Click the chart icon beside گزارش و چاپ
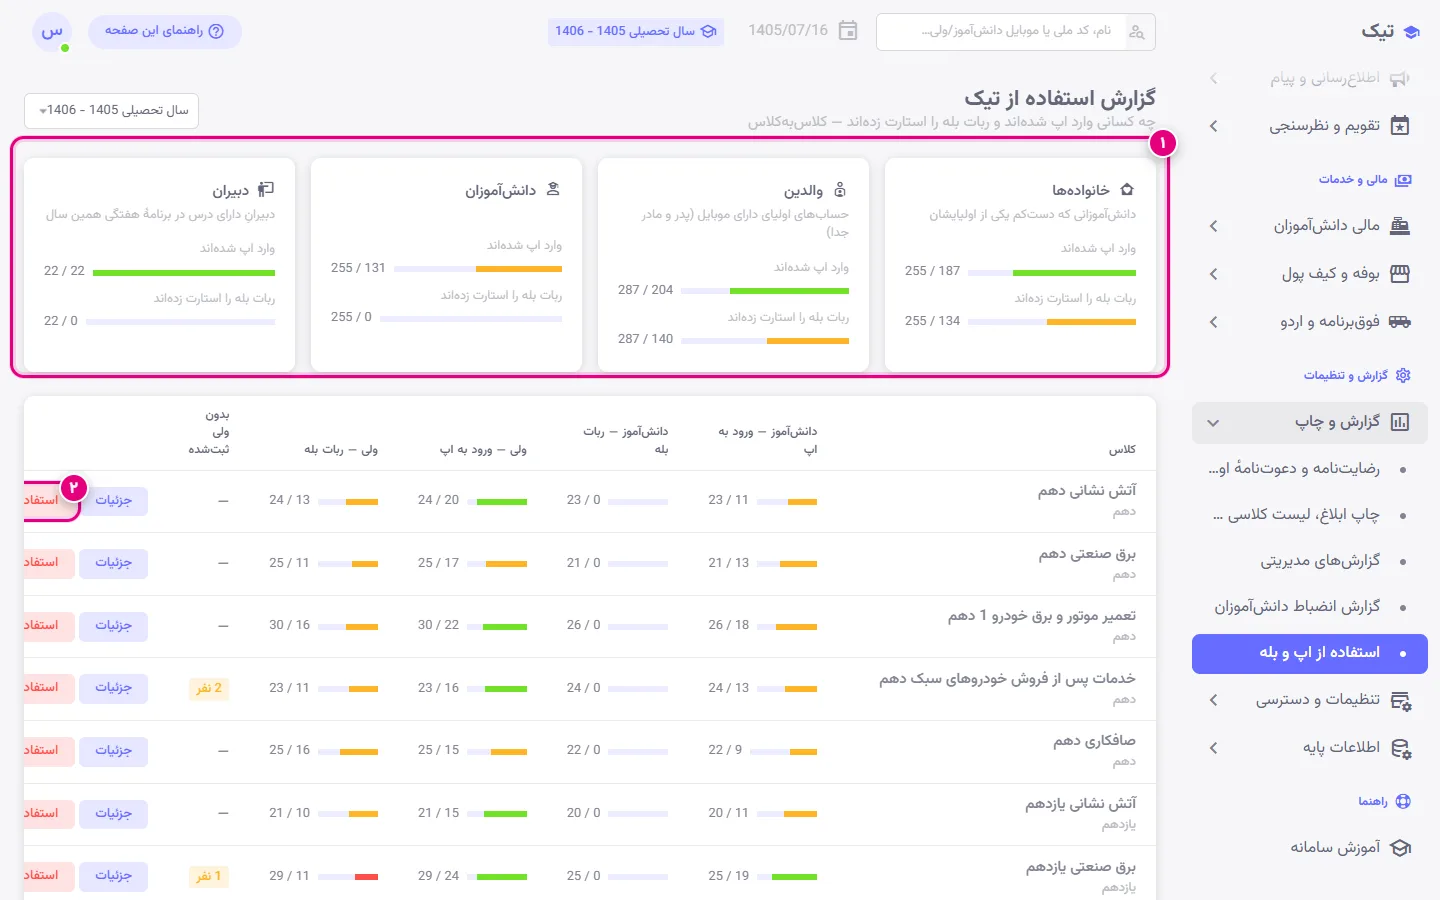Image resolution: width=1440 pixels, height=900 pixels. click(x=1400, y=422)
